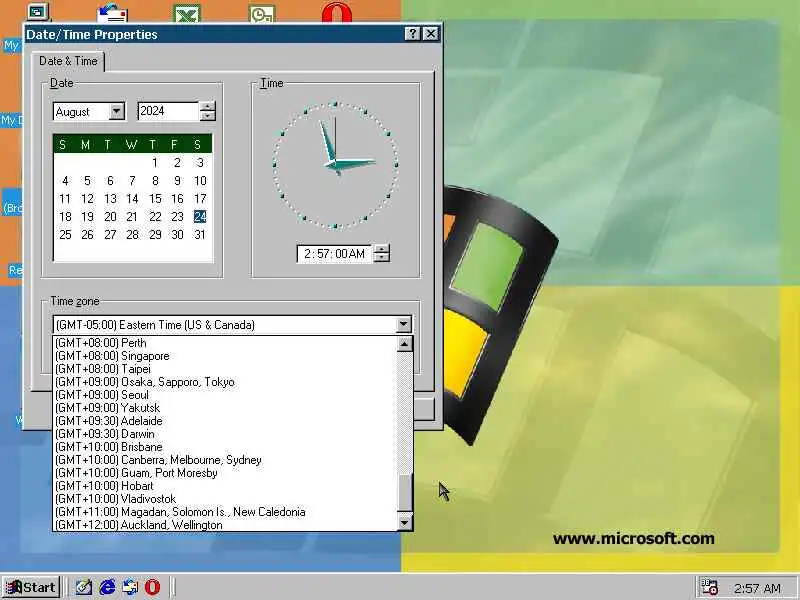800x600 pixels.
Task: Select August 20 in the calendar
Action: (110, 217)
